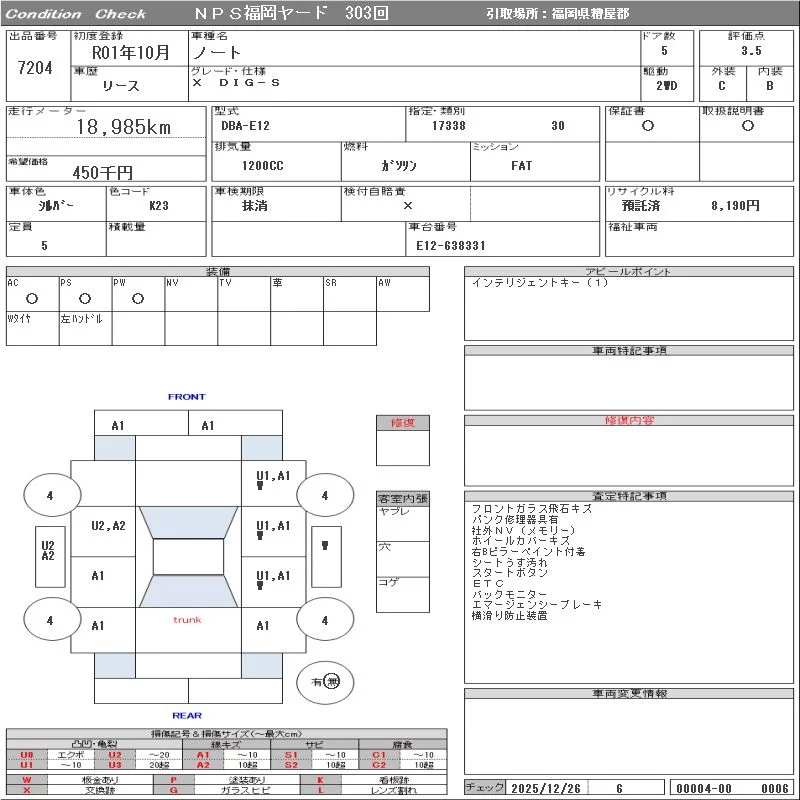Click the red 修復 header box
800x800 pixels.
tap(403, 423)
